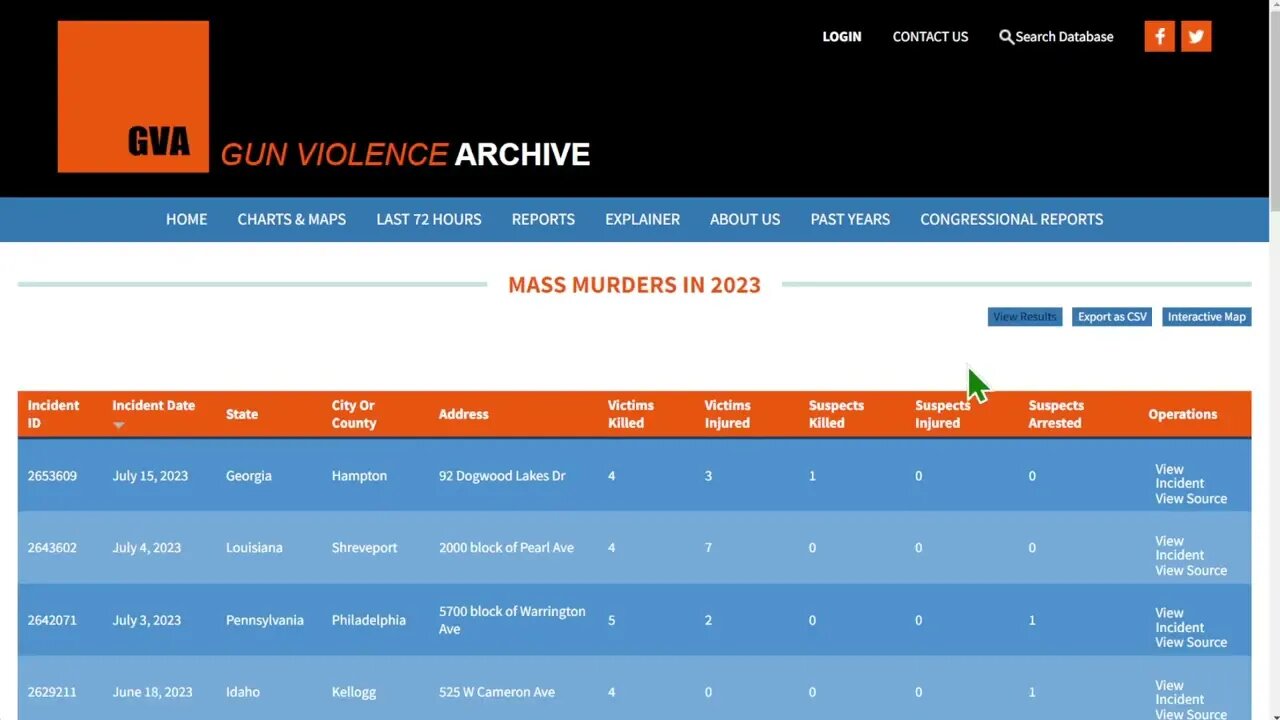Click the Pennsylvania state cell
This screenshot has height=720, width=1280.
265,620
